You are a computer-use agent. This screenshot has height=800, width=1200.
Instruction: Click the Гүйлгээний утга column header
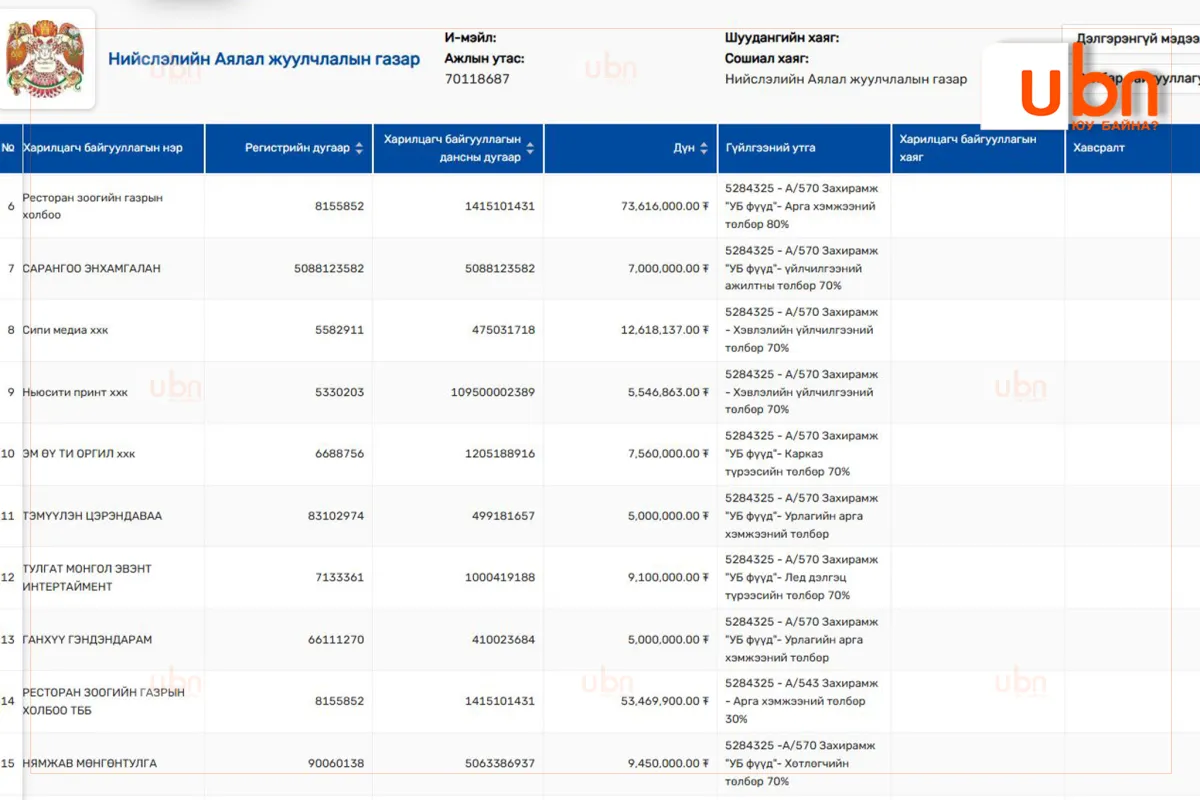(770, 148)
